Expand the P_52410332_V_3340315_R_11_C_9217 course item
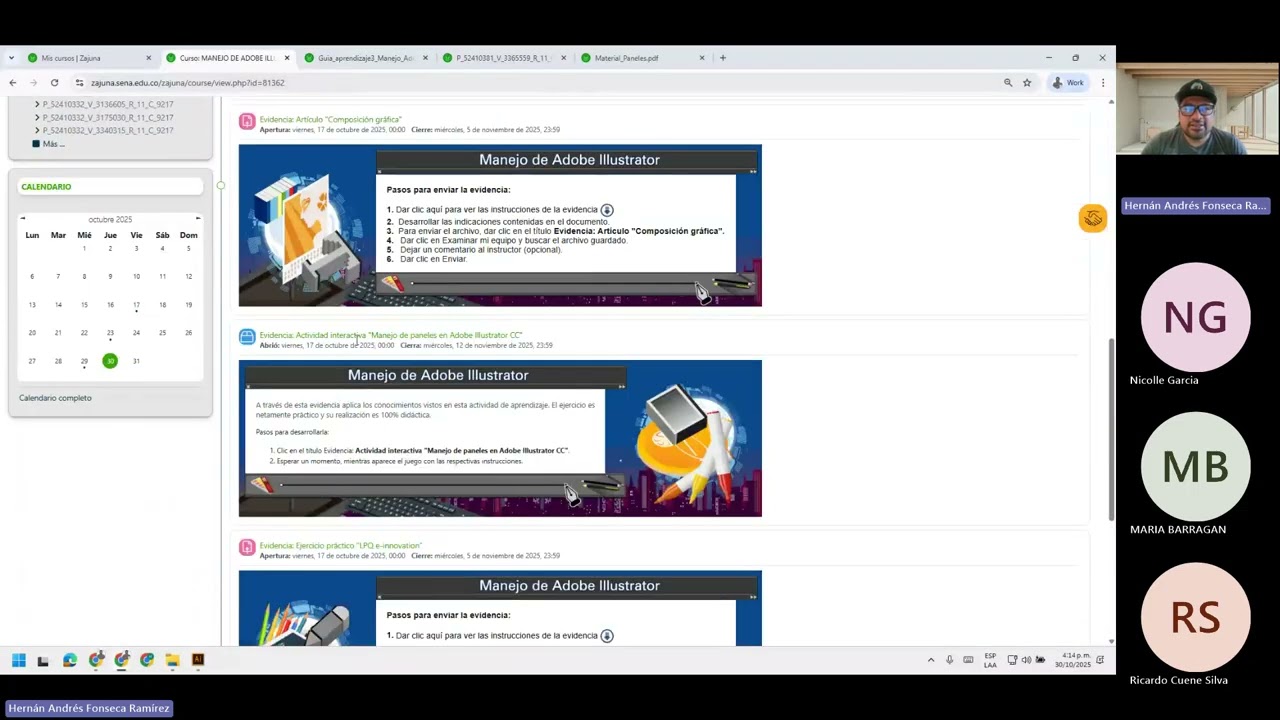The width and height of the screenshot is (1280, 720). 37,130
